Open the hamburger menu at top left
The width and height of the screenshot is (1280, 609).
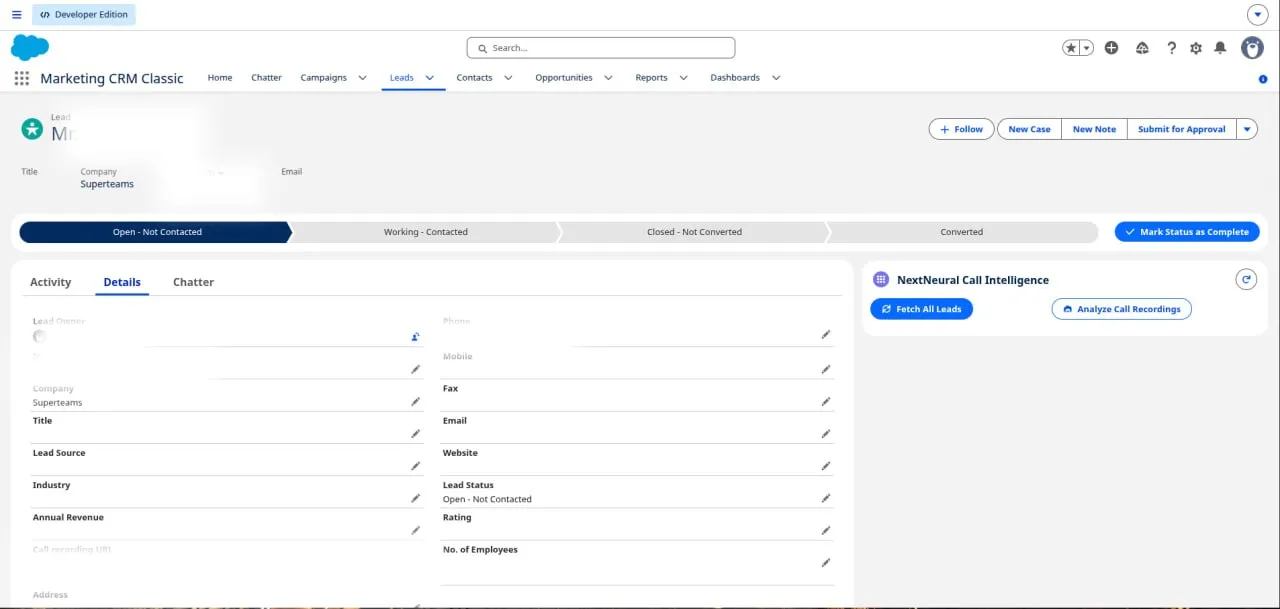click(x=16, y=15)
